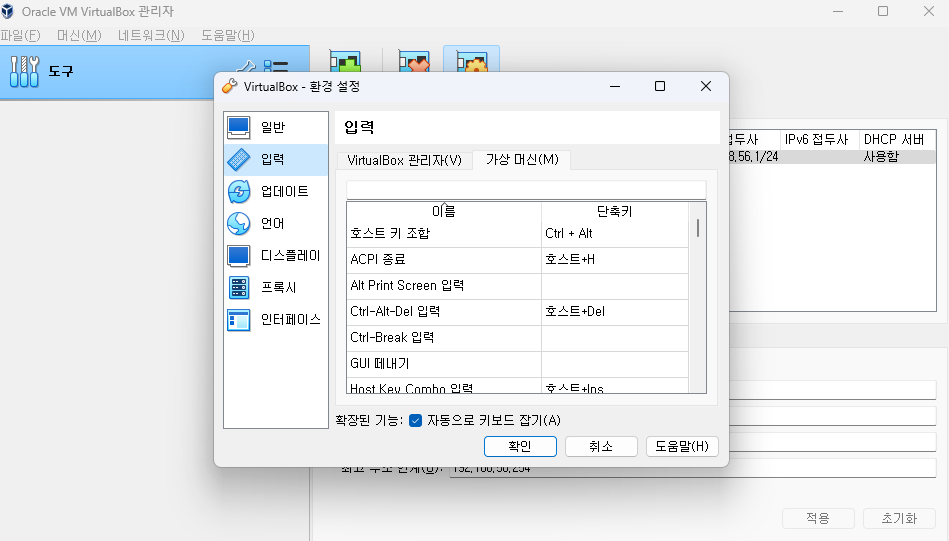Click the Oracle VirtualBox app title icon
Viewport: 949px width, 541px height.
8,11
